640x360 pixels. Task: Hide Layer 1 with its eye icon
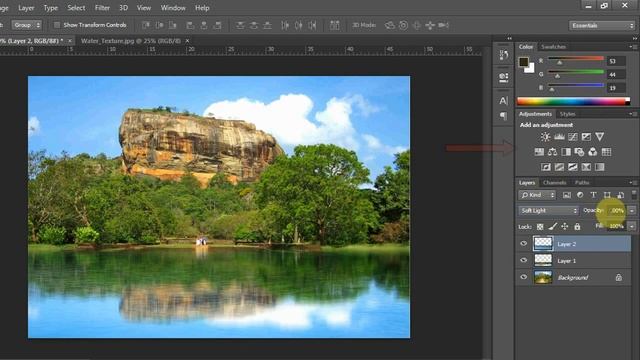point(524,260)
